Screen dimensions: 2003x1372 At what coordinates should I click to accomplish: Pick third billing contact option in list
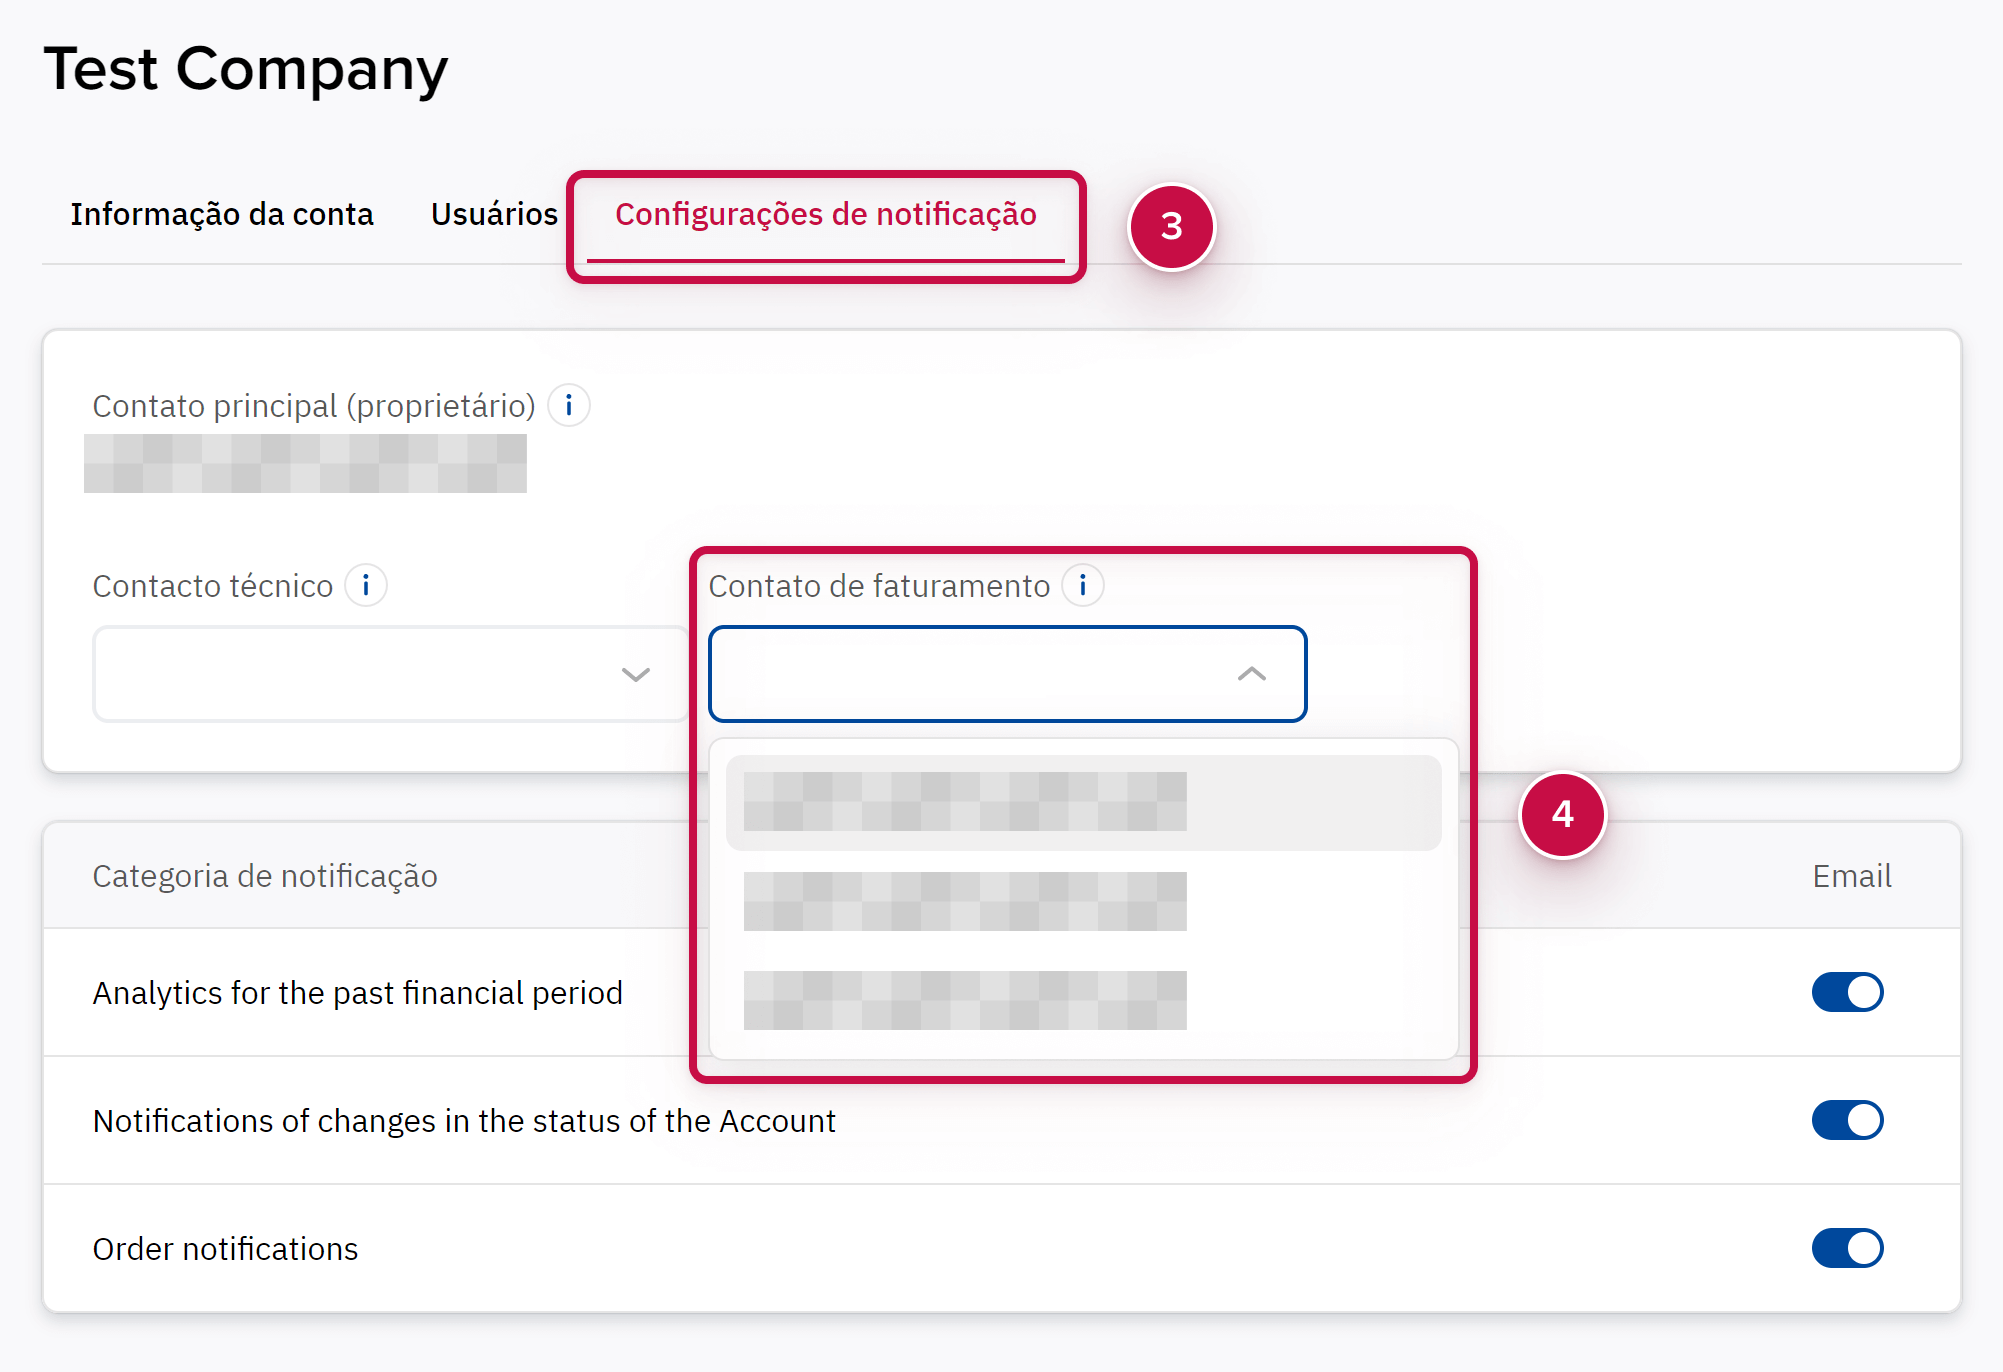click(x=1083, y=1001)
